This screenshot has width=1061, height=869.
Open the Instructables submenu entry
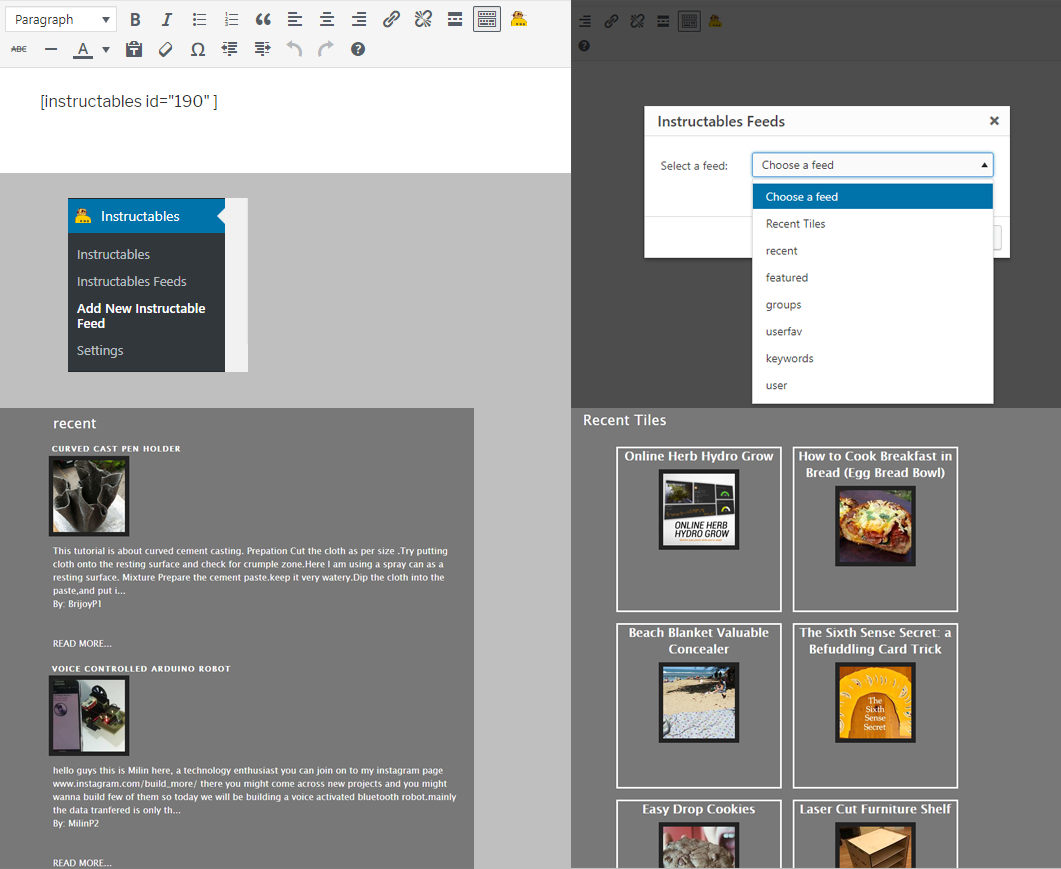tap(113, 254)
